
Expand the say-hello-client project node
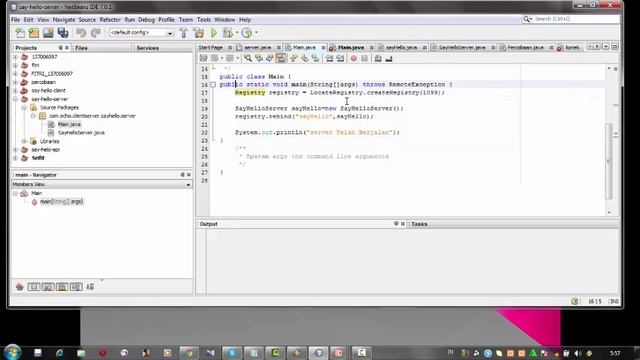(x=16, y=91)
